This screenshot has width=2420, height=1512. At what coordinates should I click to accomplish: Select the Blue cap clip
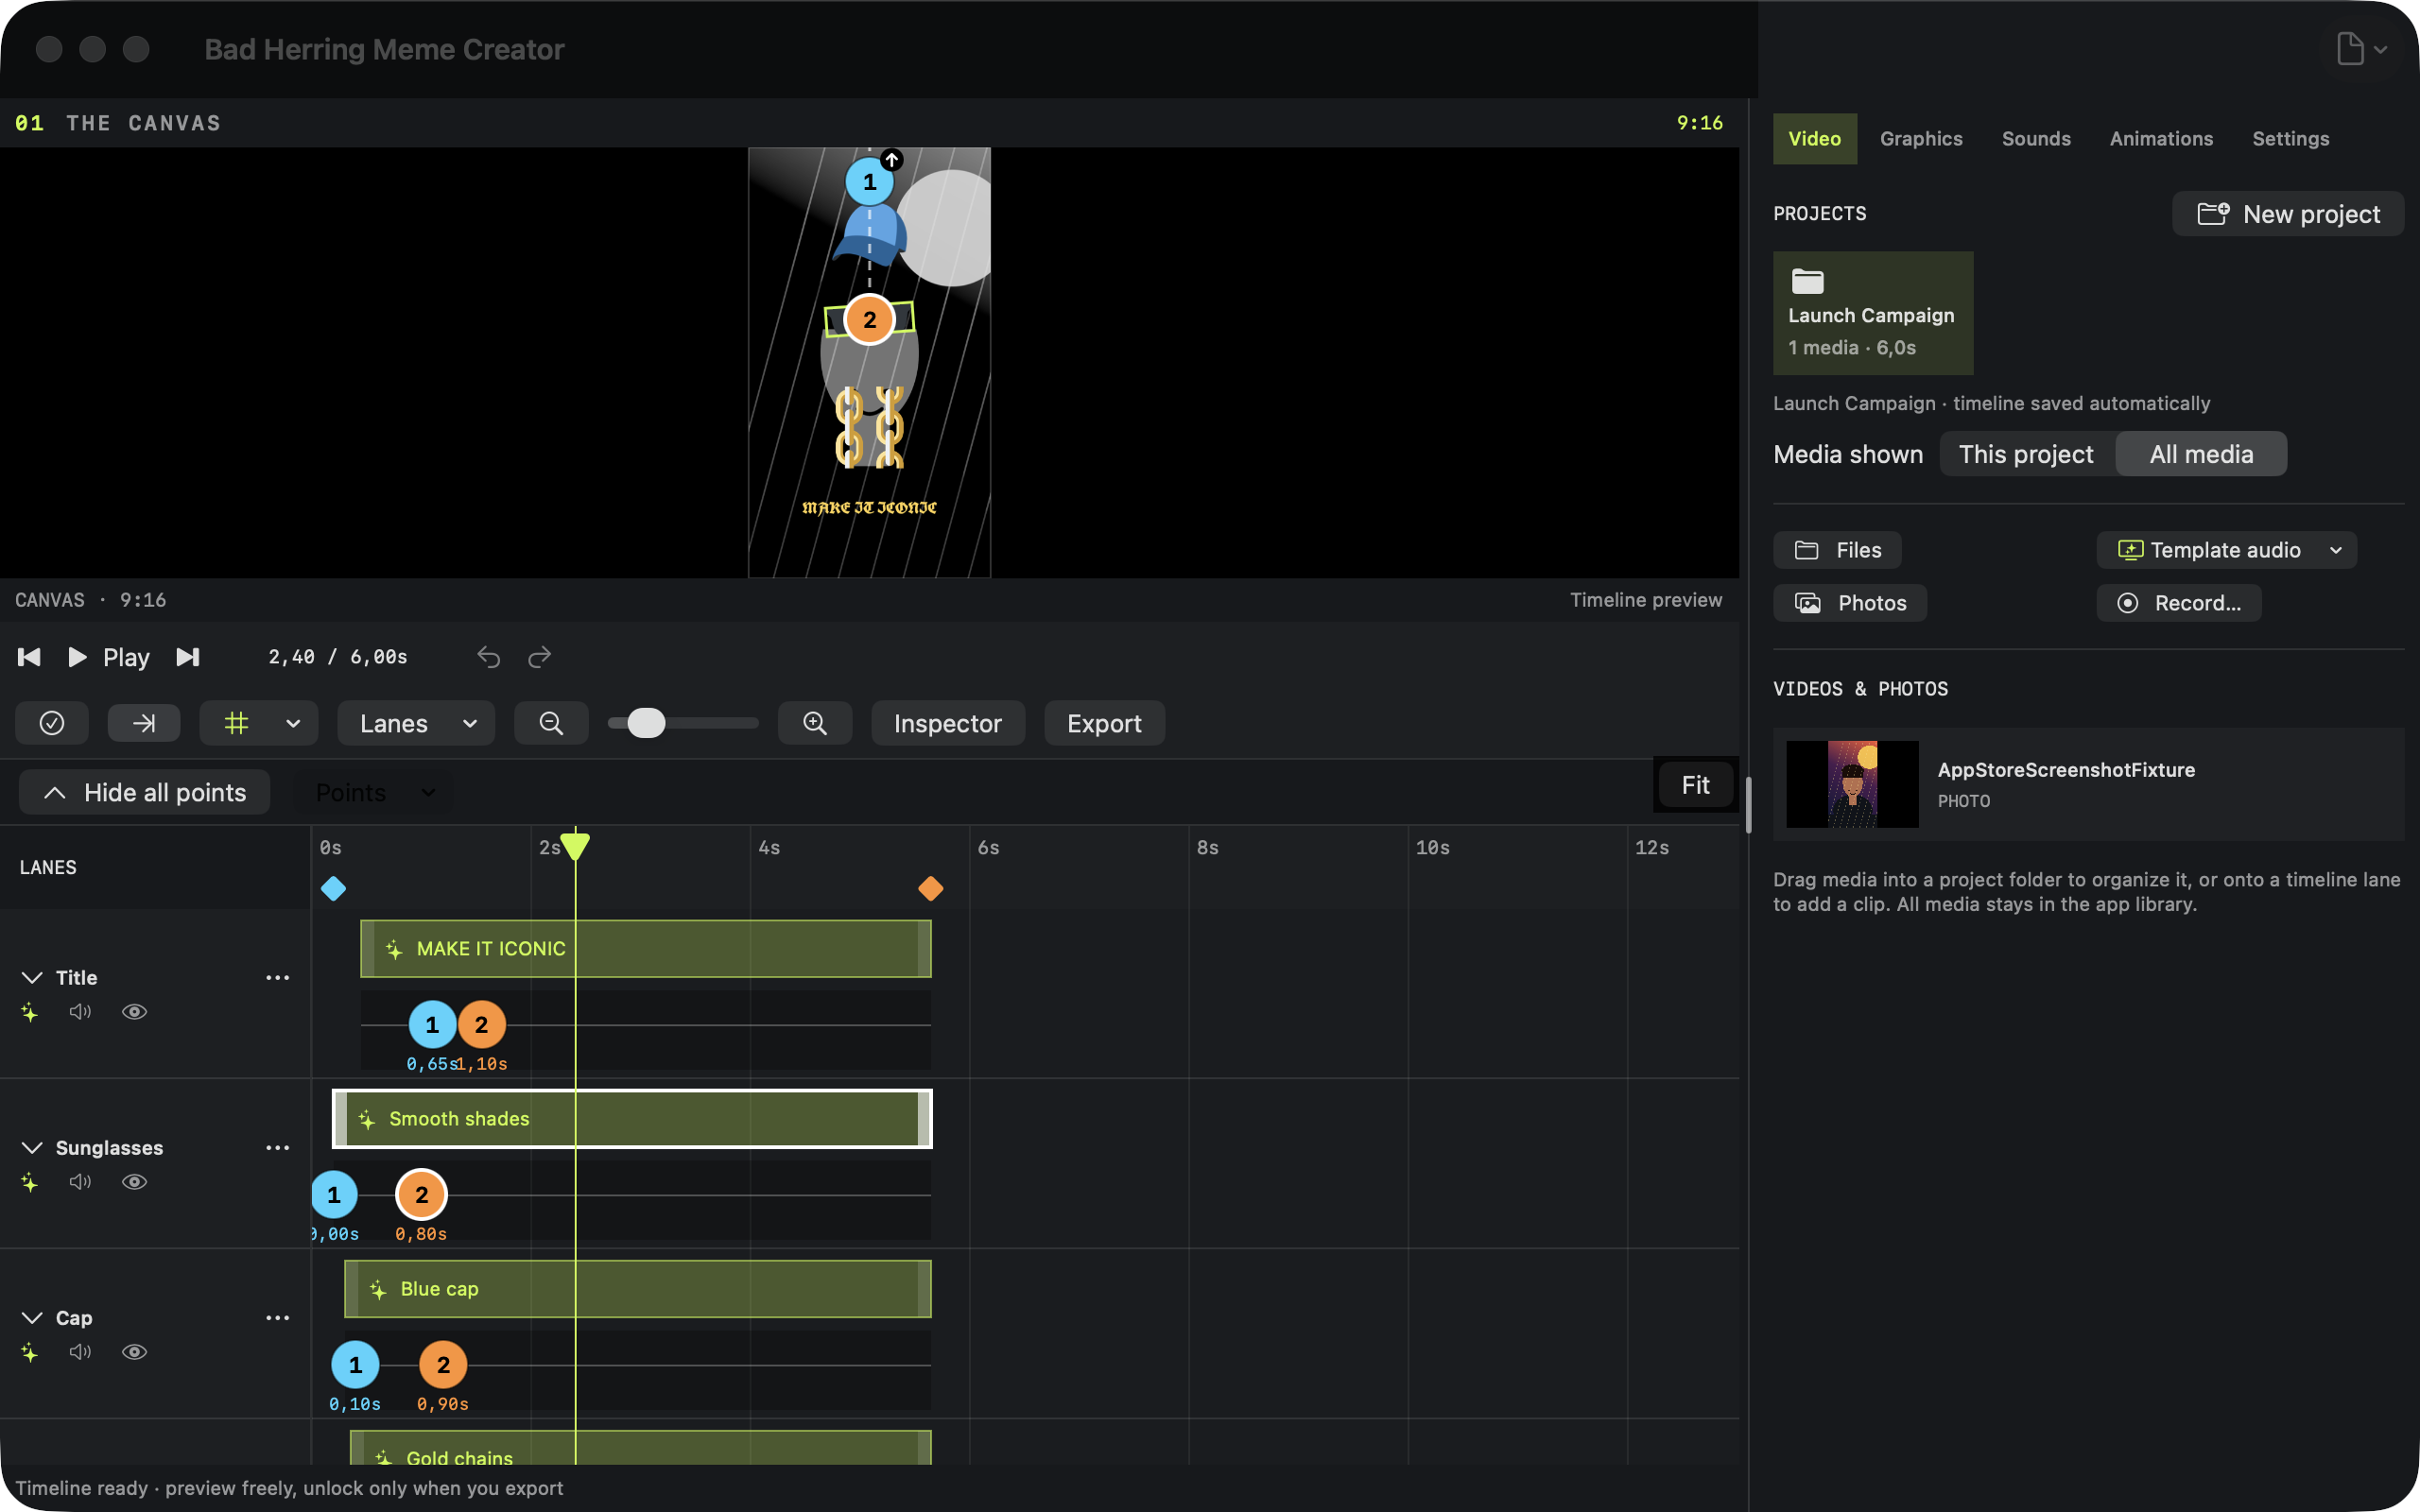tap(638, 1288)
